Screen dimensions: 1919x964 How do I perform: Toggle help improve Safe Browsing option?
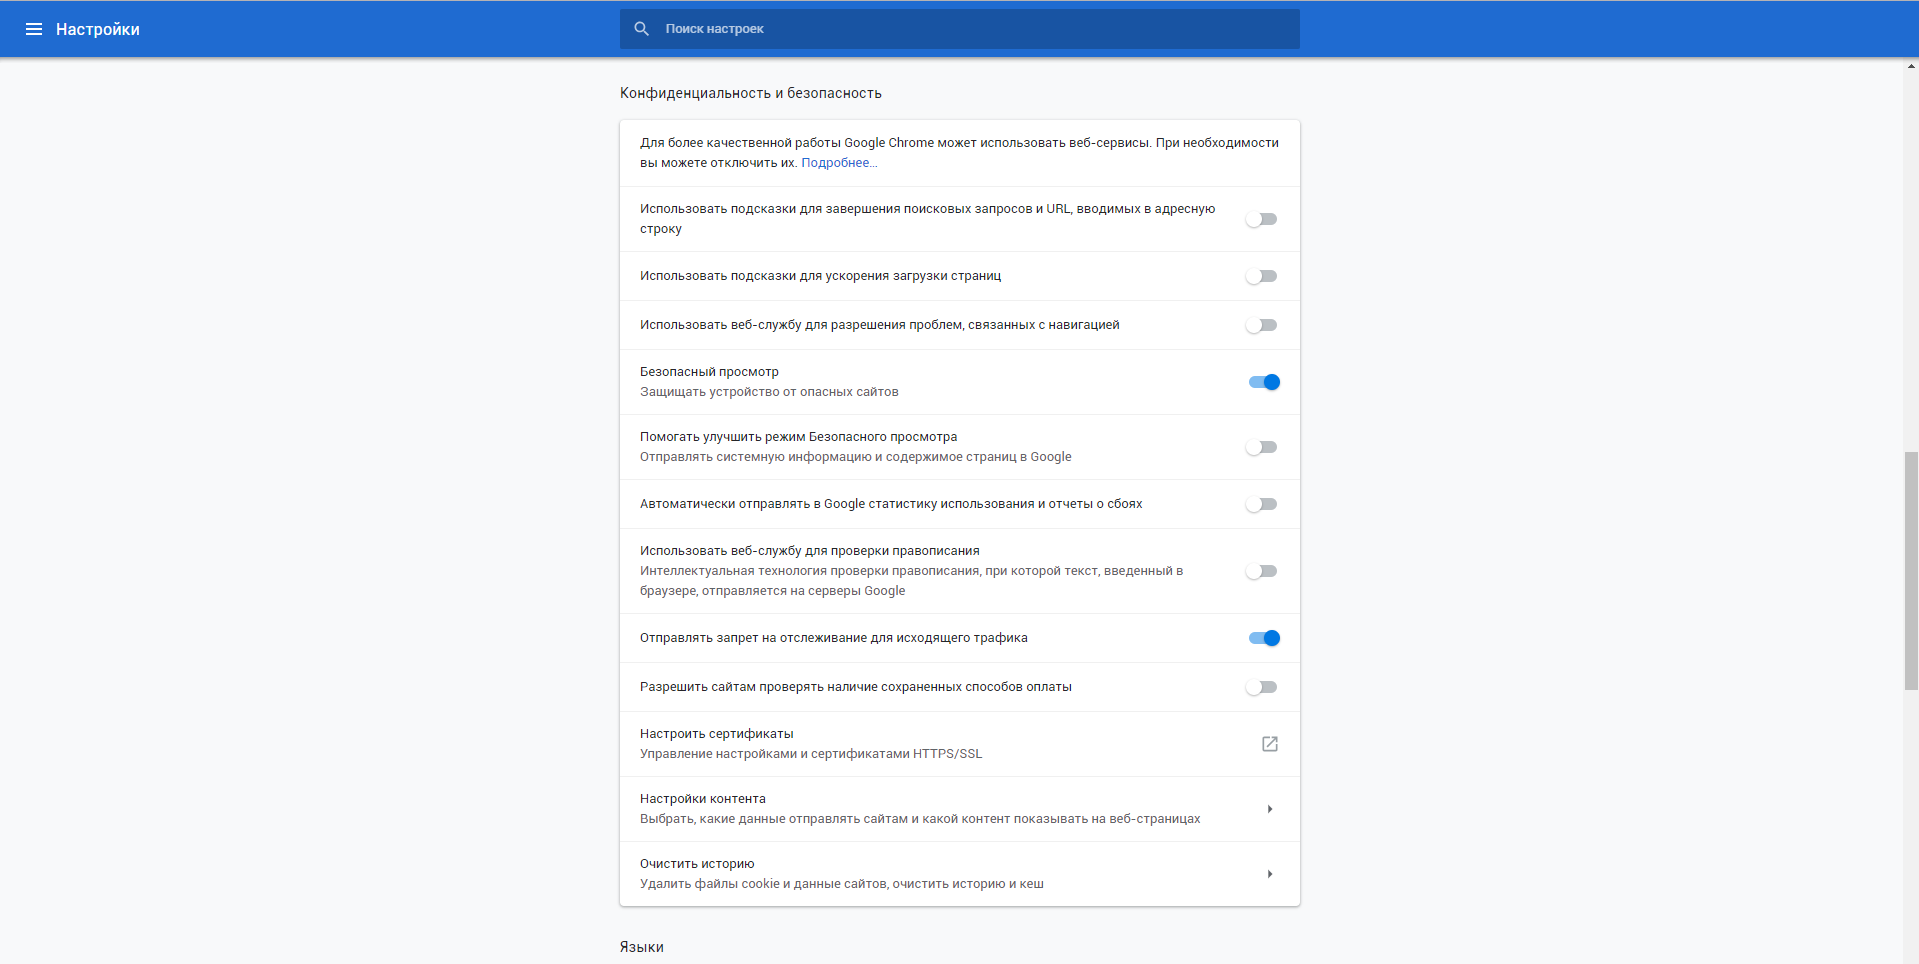pos(1262,447)
